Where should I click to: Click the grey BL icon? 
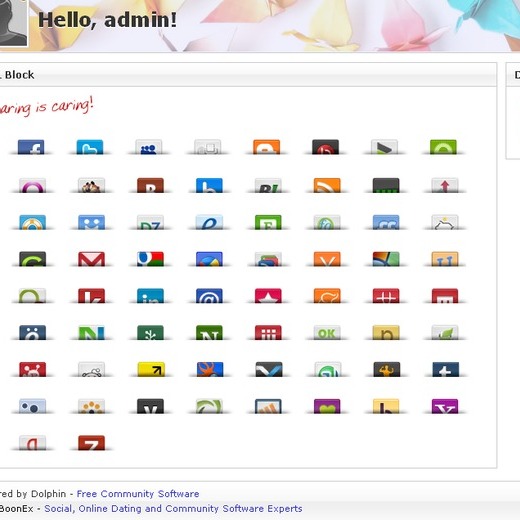coord(268,185)
